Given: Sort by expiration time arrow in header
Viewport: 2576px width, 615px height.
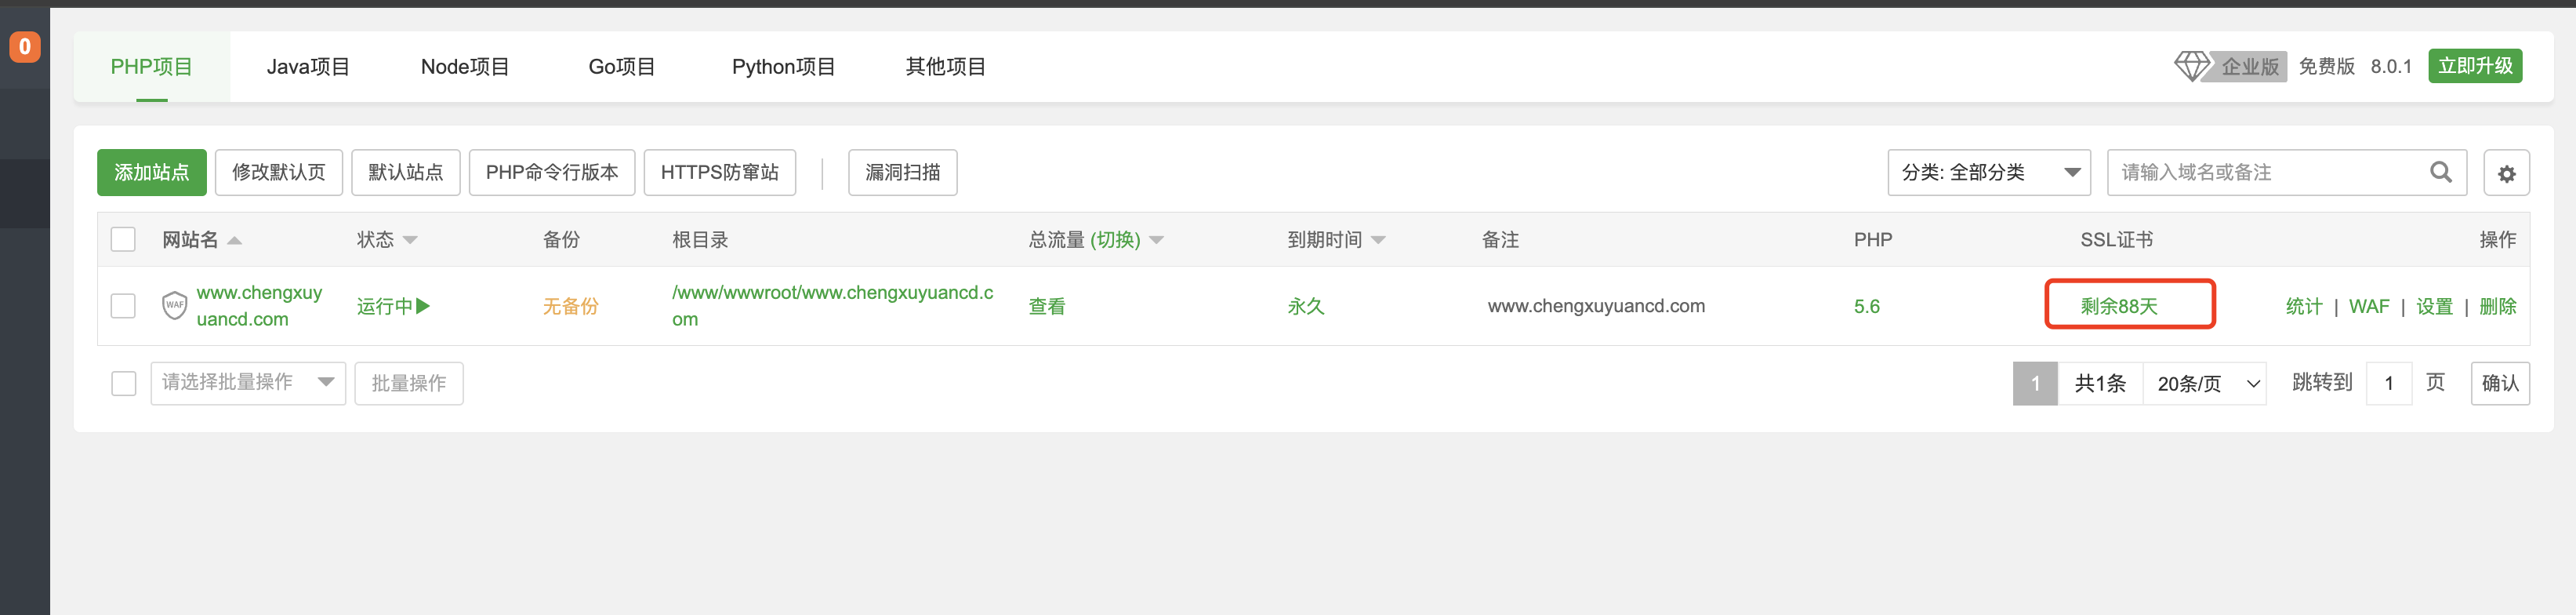Looking at the screenshot, I should (1378, 240).
